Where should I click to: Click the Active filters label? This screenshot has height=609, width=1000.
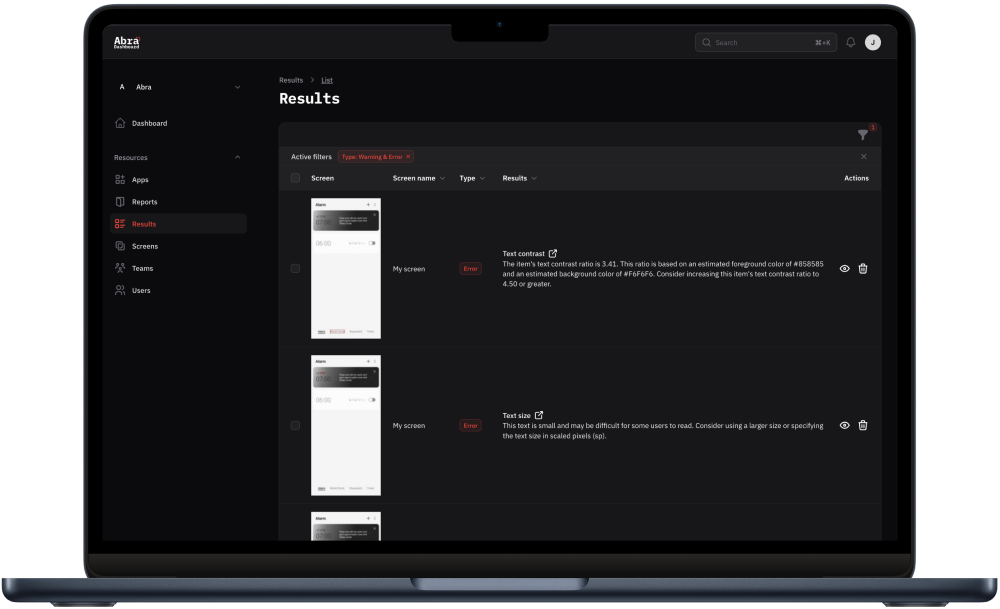pyautogui.click(x=311, y=157)
